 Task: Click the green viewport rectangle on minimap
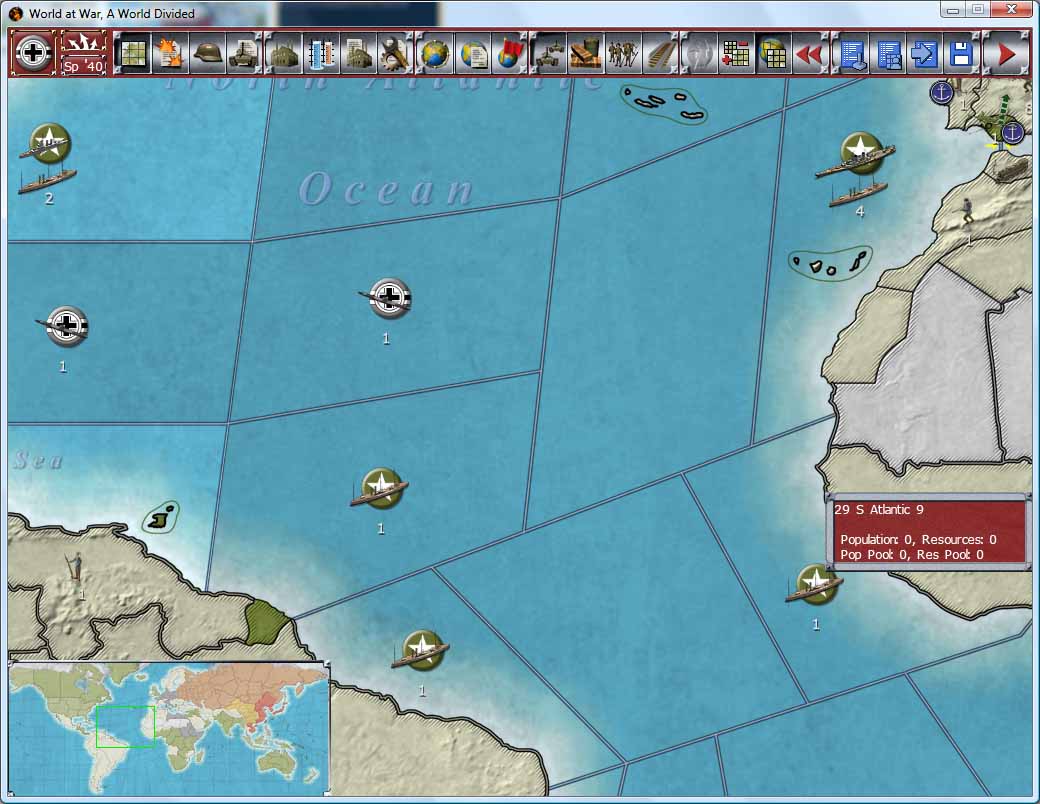pyautogui.click(x=125, y=727)
